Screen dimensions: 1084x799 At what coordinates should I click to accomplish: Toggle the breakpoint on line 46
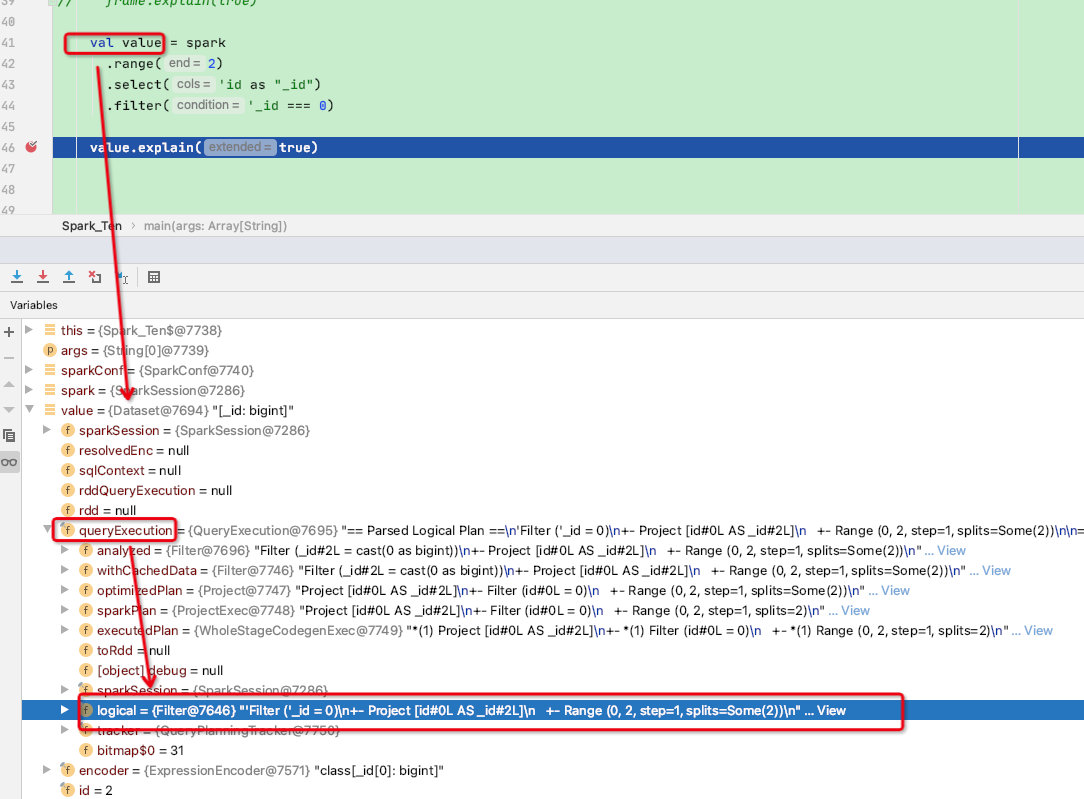31,147
